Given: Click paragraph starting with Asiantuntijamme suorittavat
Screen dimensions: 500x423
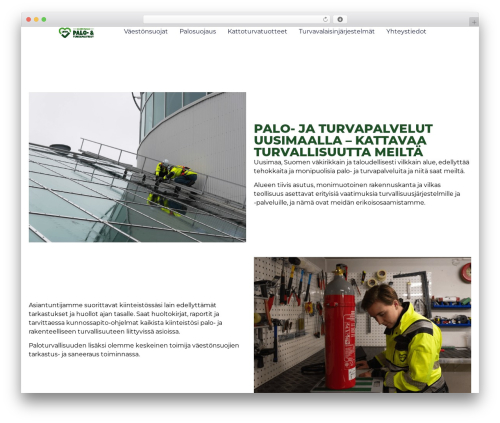Looking at the screenshot, I should point(125,318).
